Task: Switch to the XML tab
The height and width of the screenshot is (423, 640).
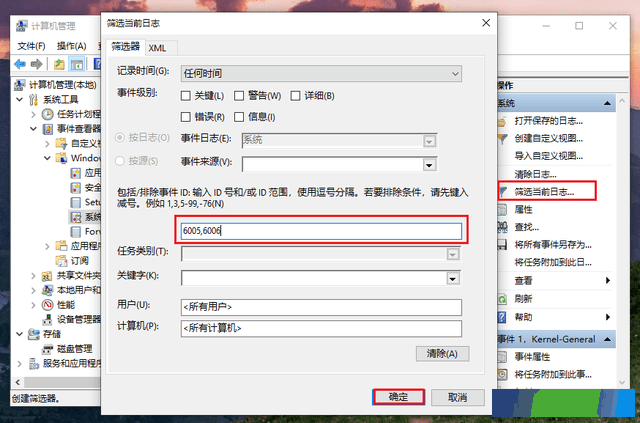Action: tap(158, 48)
